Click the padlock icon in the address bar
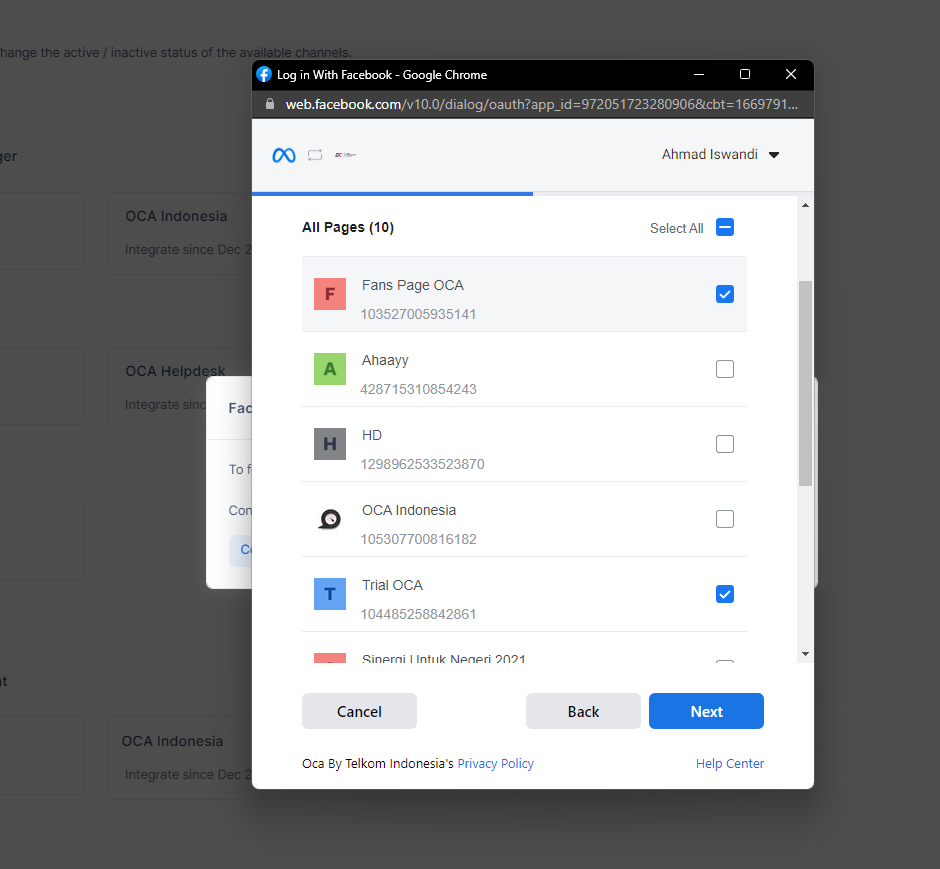This screenshot has height=869, width=940. [x=270, y=104]
